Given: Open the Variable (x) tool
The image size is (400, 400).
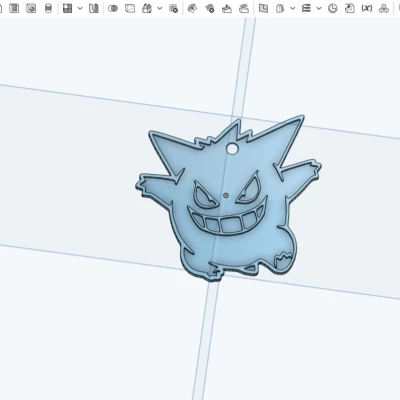Looking at the screenshot, I should (367, 8).
